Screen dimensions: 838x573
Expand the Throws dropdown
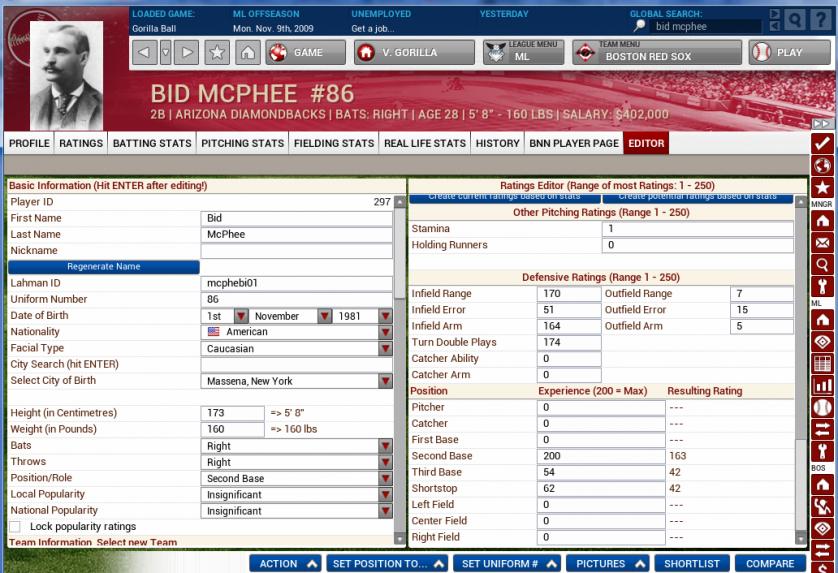pyautogui.click(x=385, y=462)
